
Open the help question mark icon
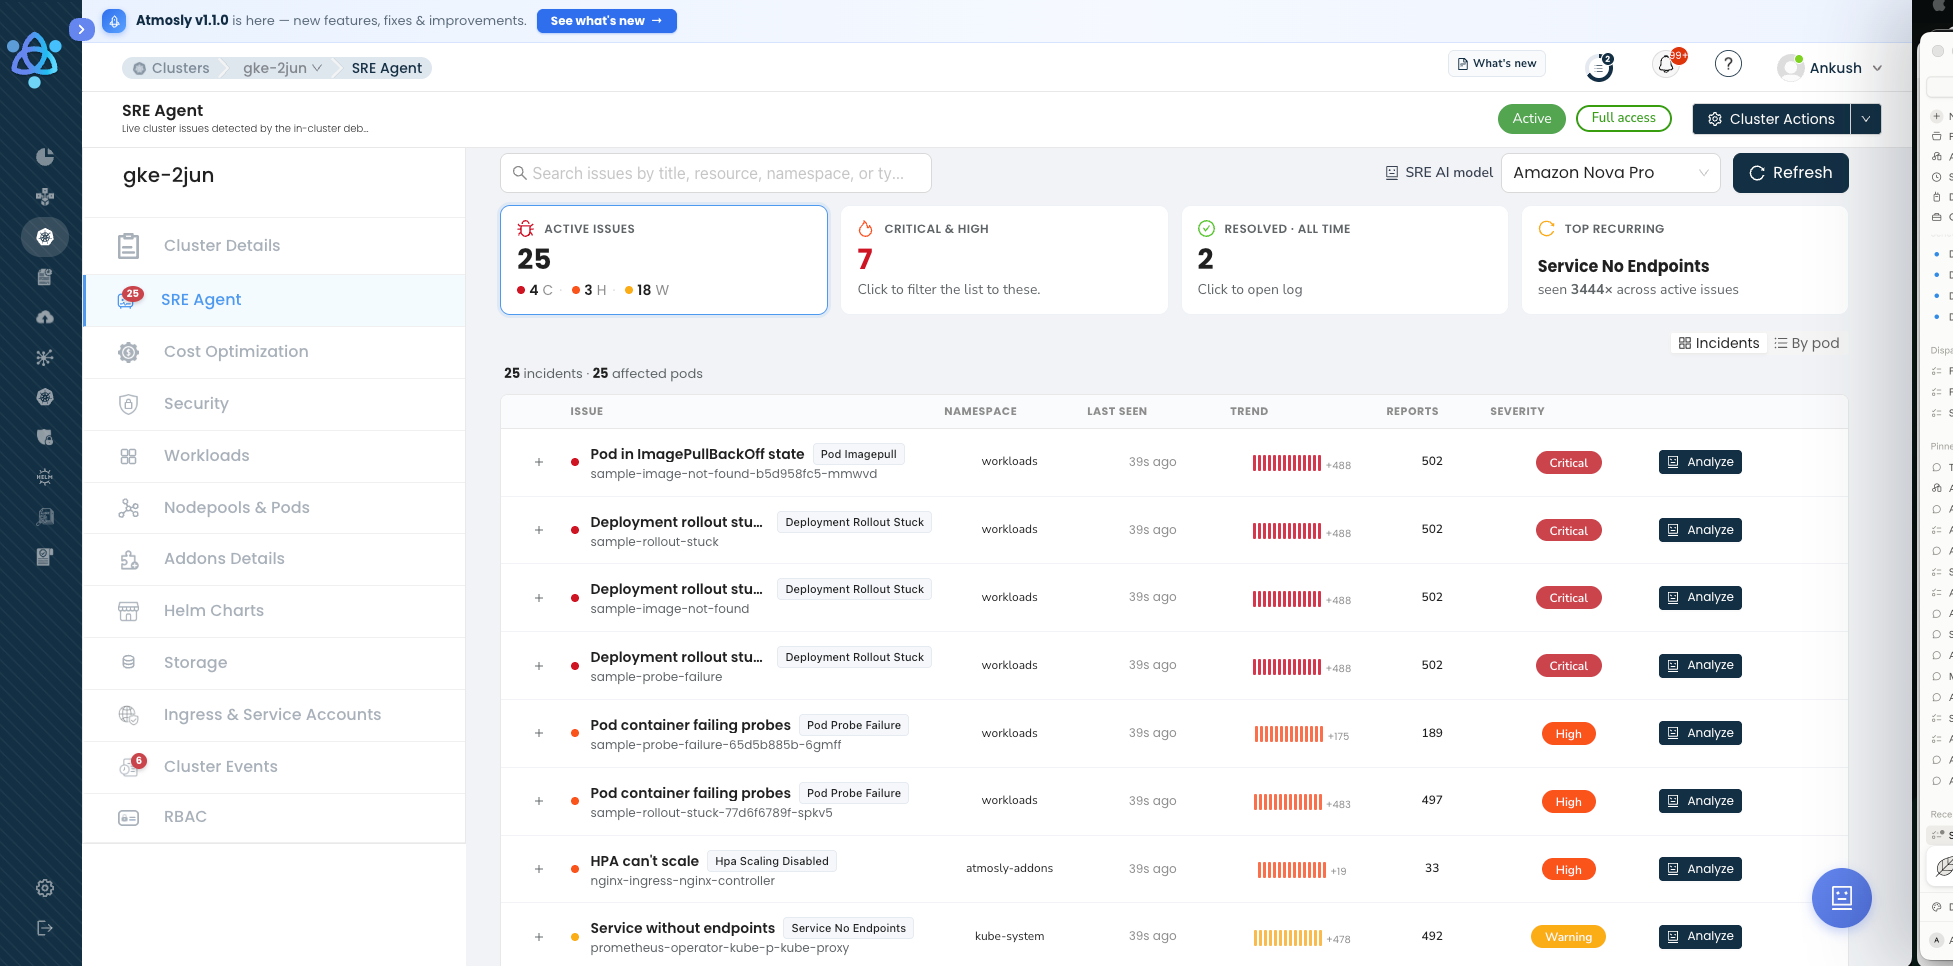1728,65
